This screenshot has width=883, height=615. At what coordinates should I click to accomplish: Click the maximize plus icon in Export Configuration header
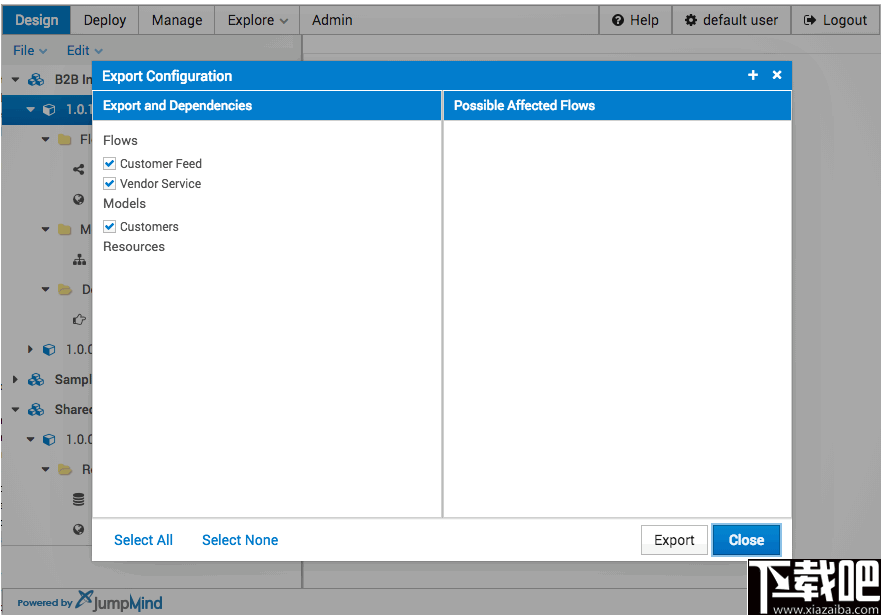(753, 76)
